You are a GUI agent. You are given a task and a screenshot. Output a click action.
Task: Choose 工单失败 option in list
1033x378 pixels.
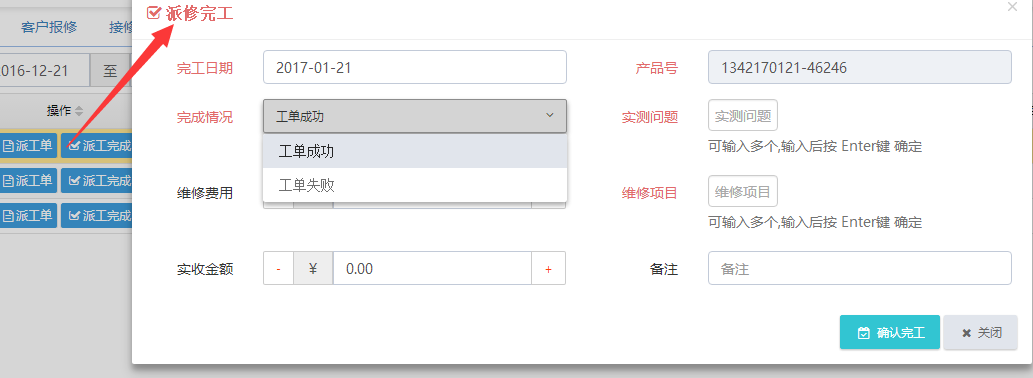415,185
